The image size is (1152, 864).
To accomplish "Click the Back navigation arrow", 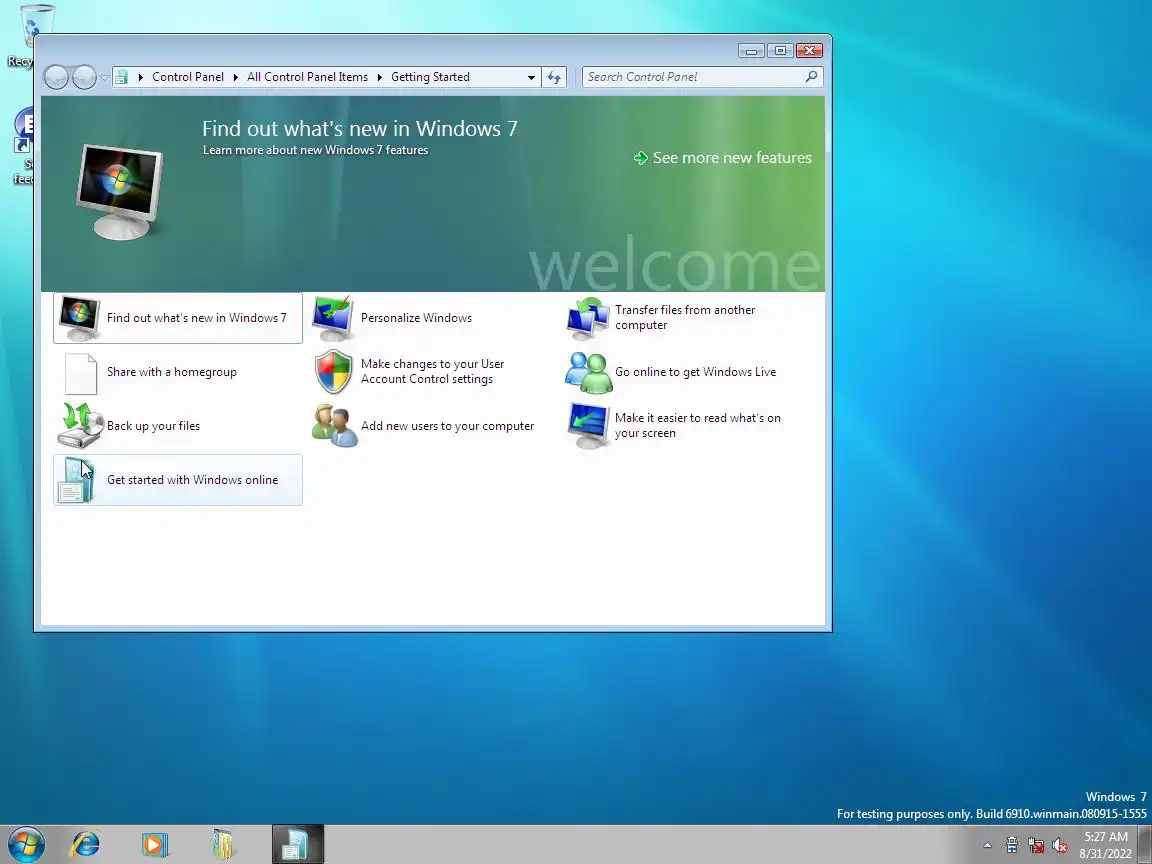I will coord(56,77).
